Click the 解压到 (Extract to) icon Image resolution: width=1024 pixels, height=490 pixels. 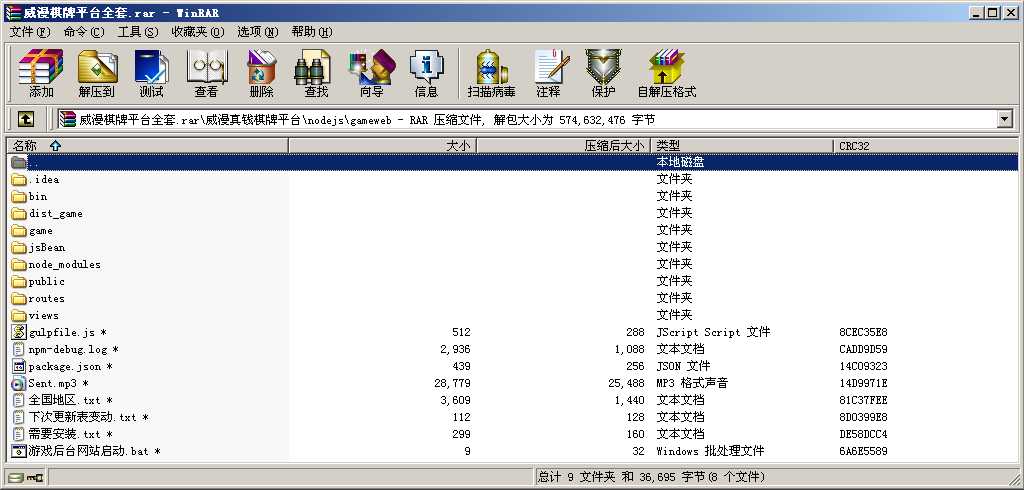pyautogui.click(x=97, y=73)
